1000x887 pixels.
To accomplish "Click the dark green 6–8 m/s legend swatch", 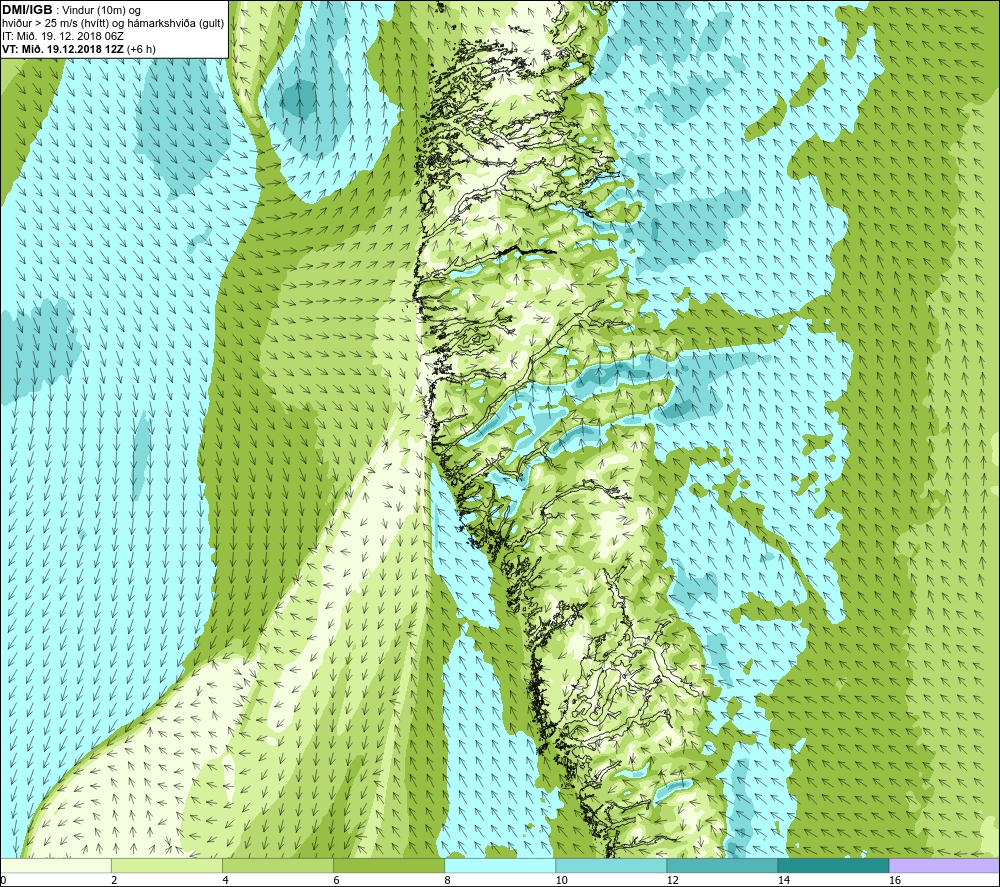I will [389, 865].
